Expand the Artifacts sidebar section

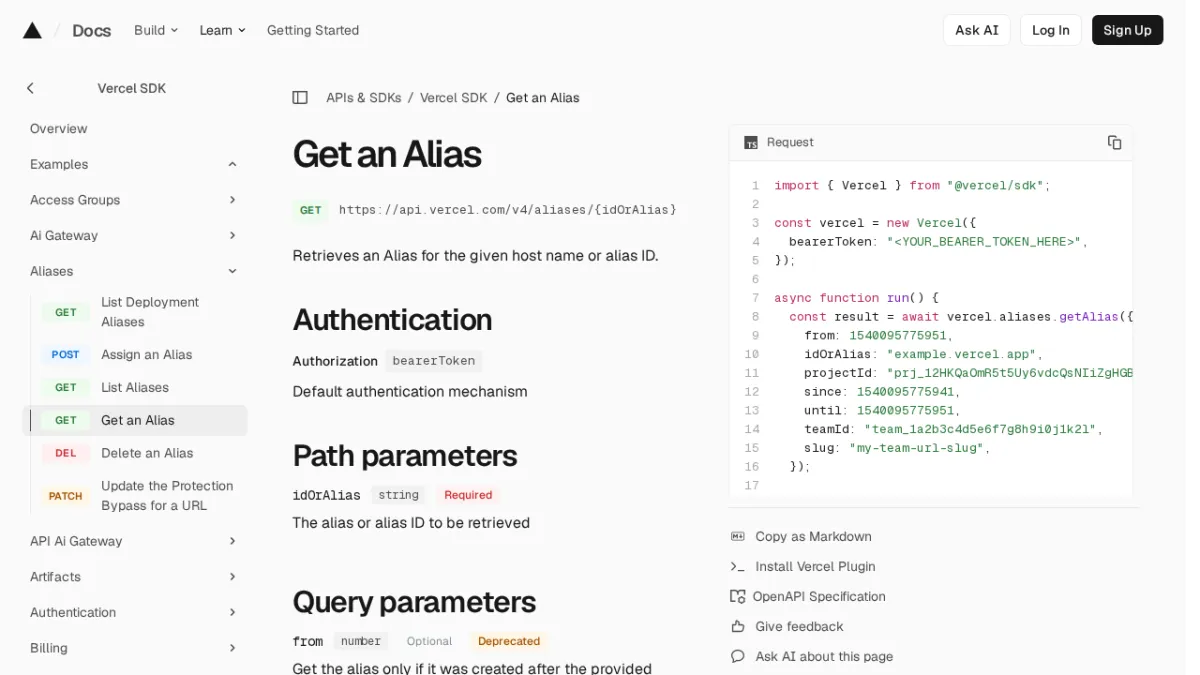pos(232,577)
